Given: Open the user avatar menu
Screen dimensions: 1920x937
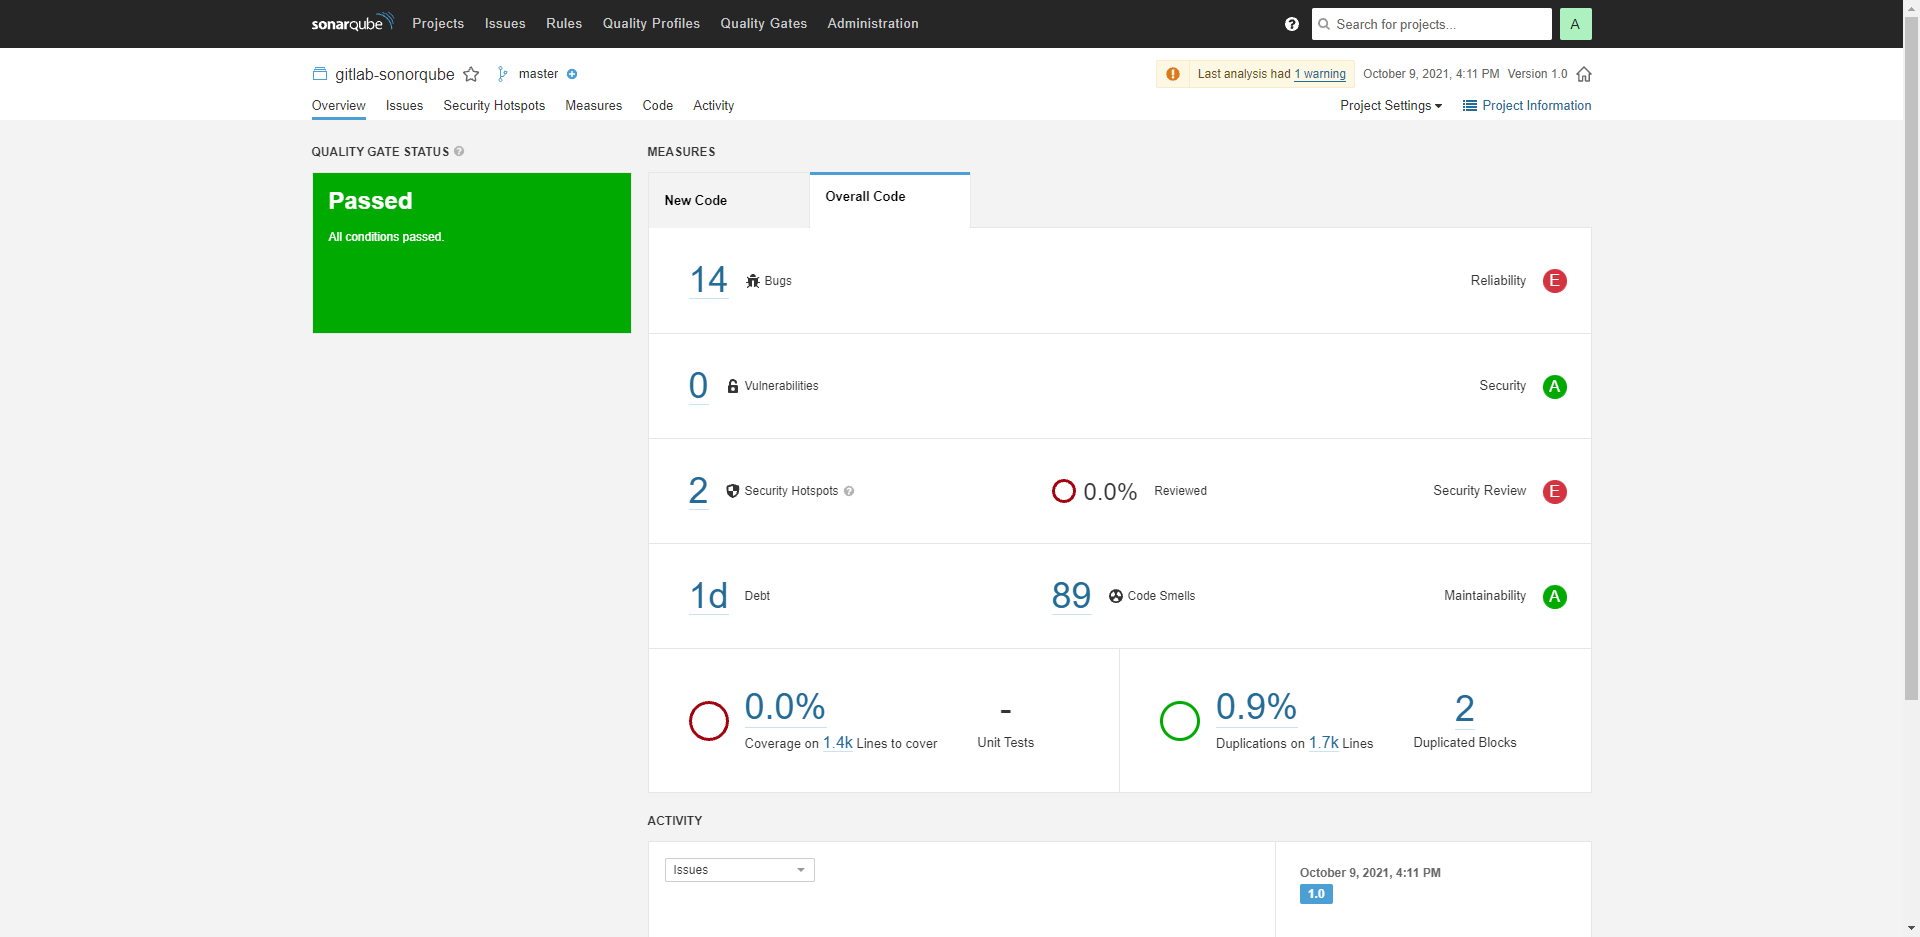Looking at the screenshot, I should [x=1575, y=24].
